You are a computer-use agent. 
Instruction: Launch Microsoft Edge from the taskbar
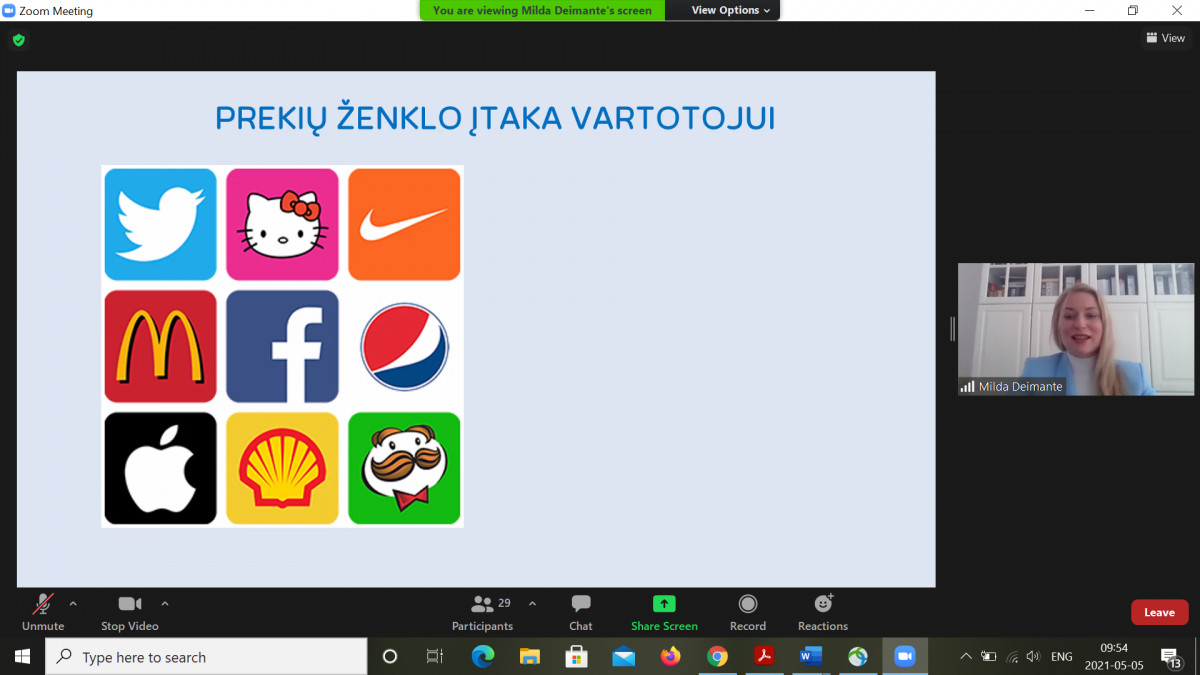tap(483, 656)
